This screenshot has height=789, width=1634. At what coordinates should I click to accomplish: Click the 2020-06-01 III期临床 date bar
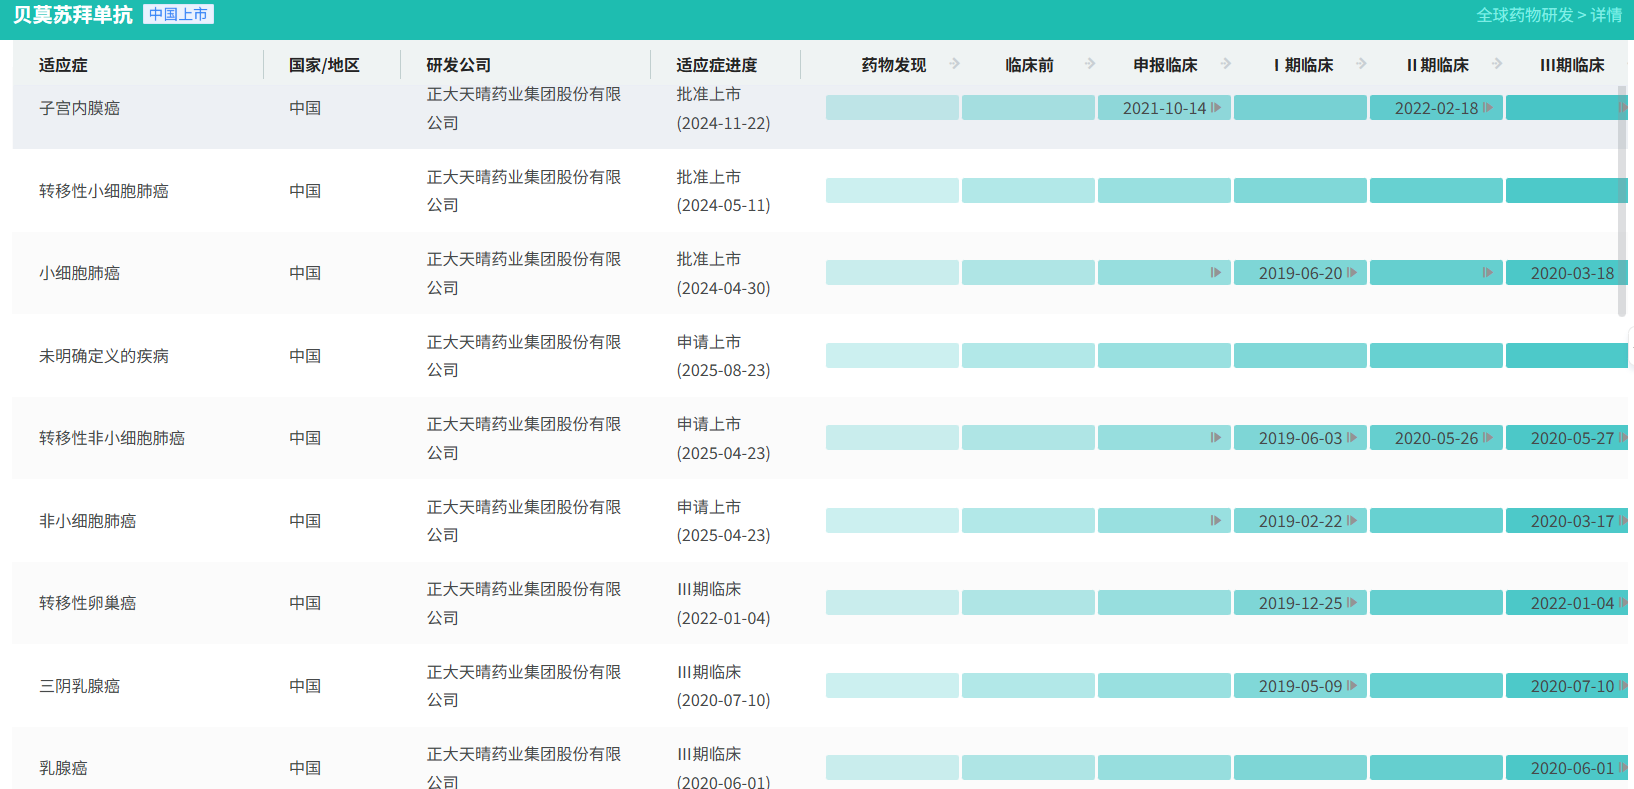pos(1567,768)
